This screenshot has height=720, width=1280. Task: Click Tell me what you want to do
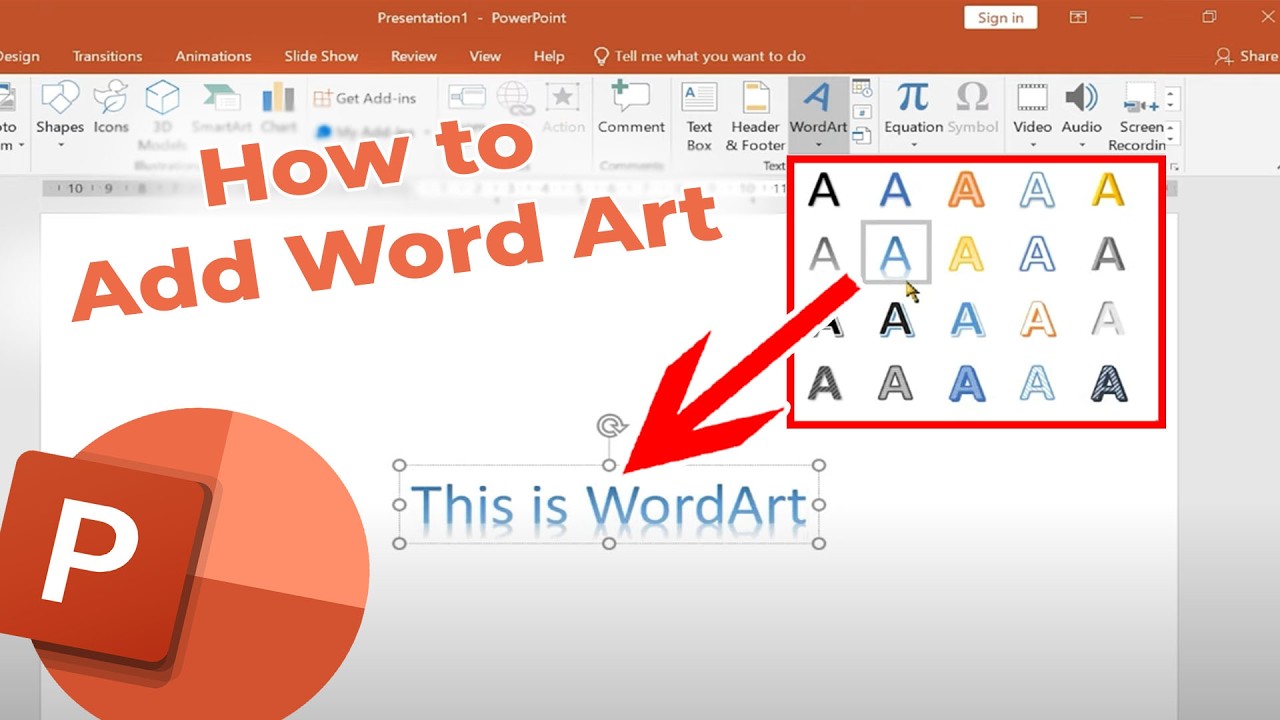pyautogui.click(x=699, y=56)
